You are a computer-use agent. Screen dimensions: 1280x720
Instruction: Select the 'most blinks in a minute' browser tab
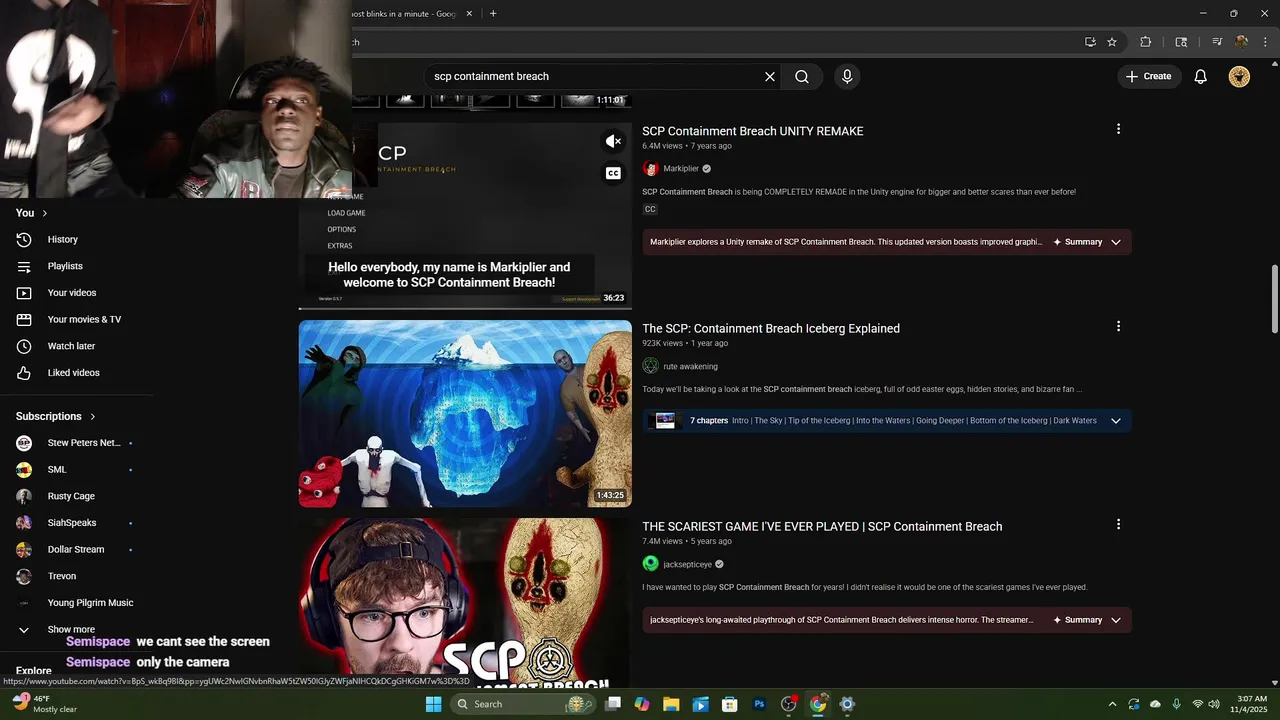coord(405,14)
